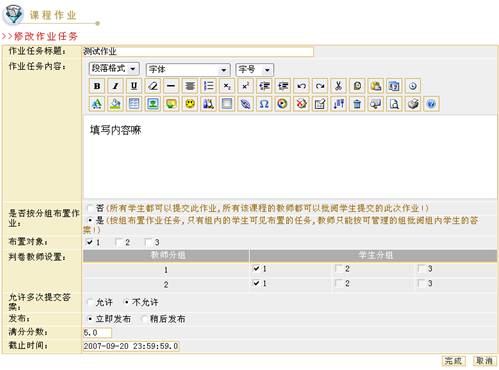
Task: Click the 教师分组 column header
Action: [x=166, y=255]
